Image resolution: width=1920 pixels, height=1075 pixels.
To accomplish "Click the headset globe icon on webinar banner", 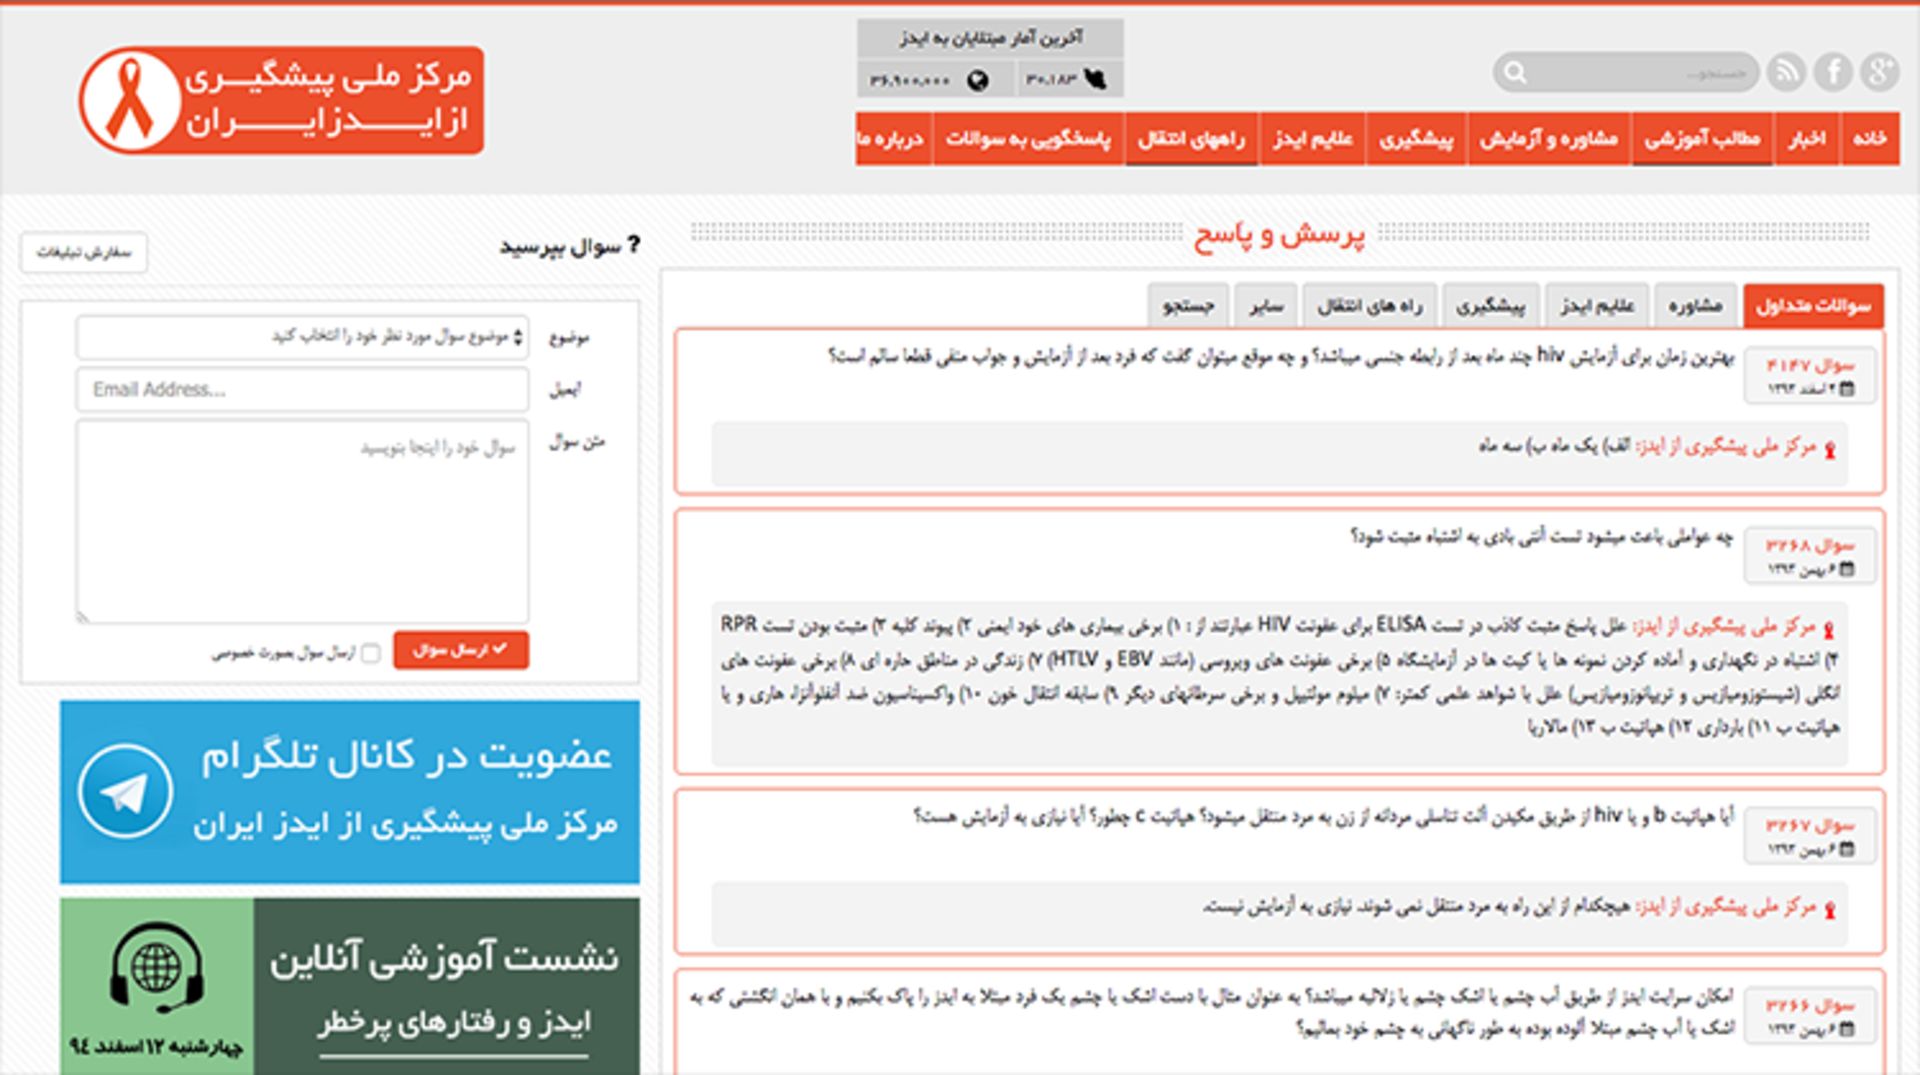I will tap(156, 966).
